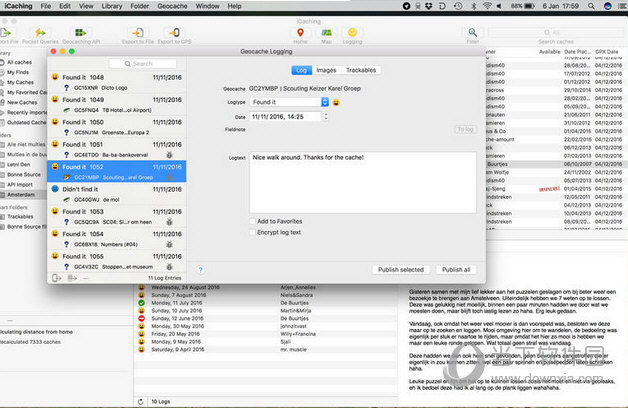Viewport: 628px width, 408px height.
Task: Select My Finds in the sidebar
Action: [18, 72]
